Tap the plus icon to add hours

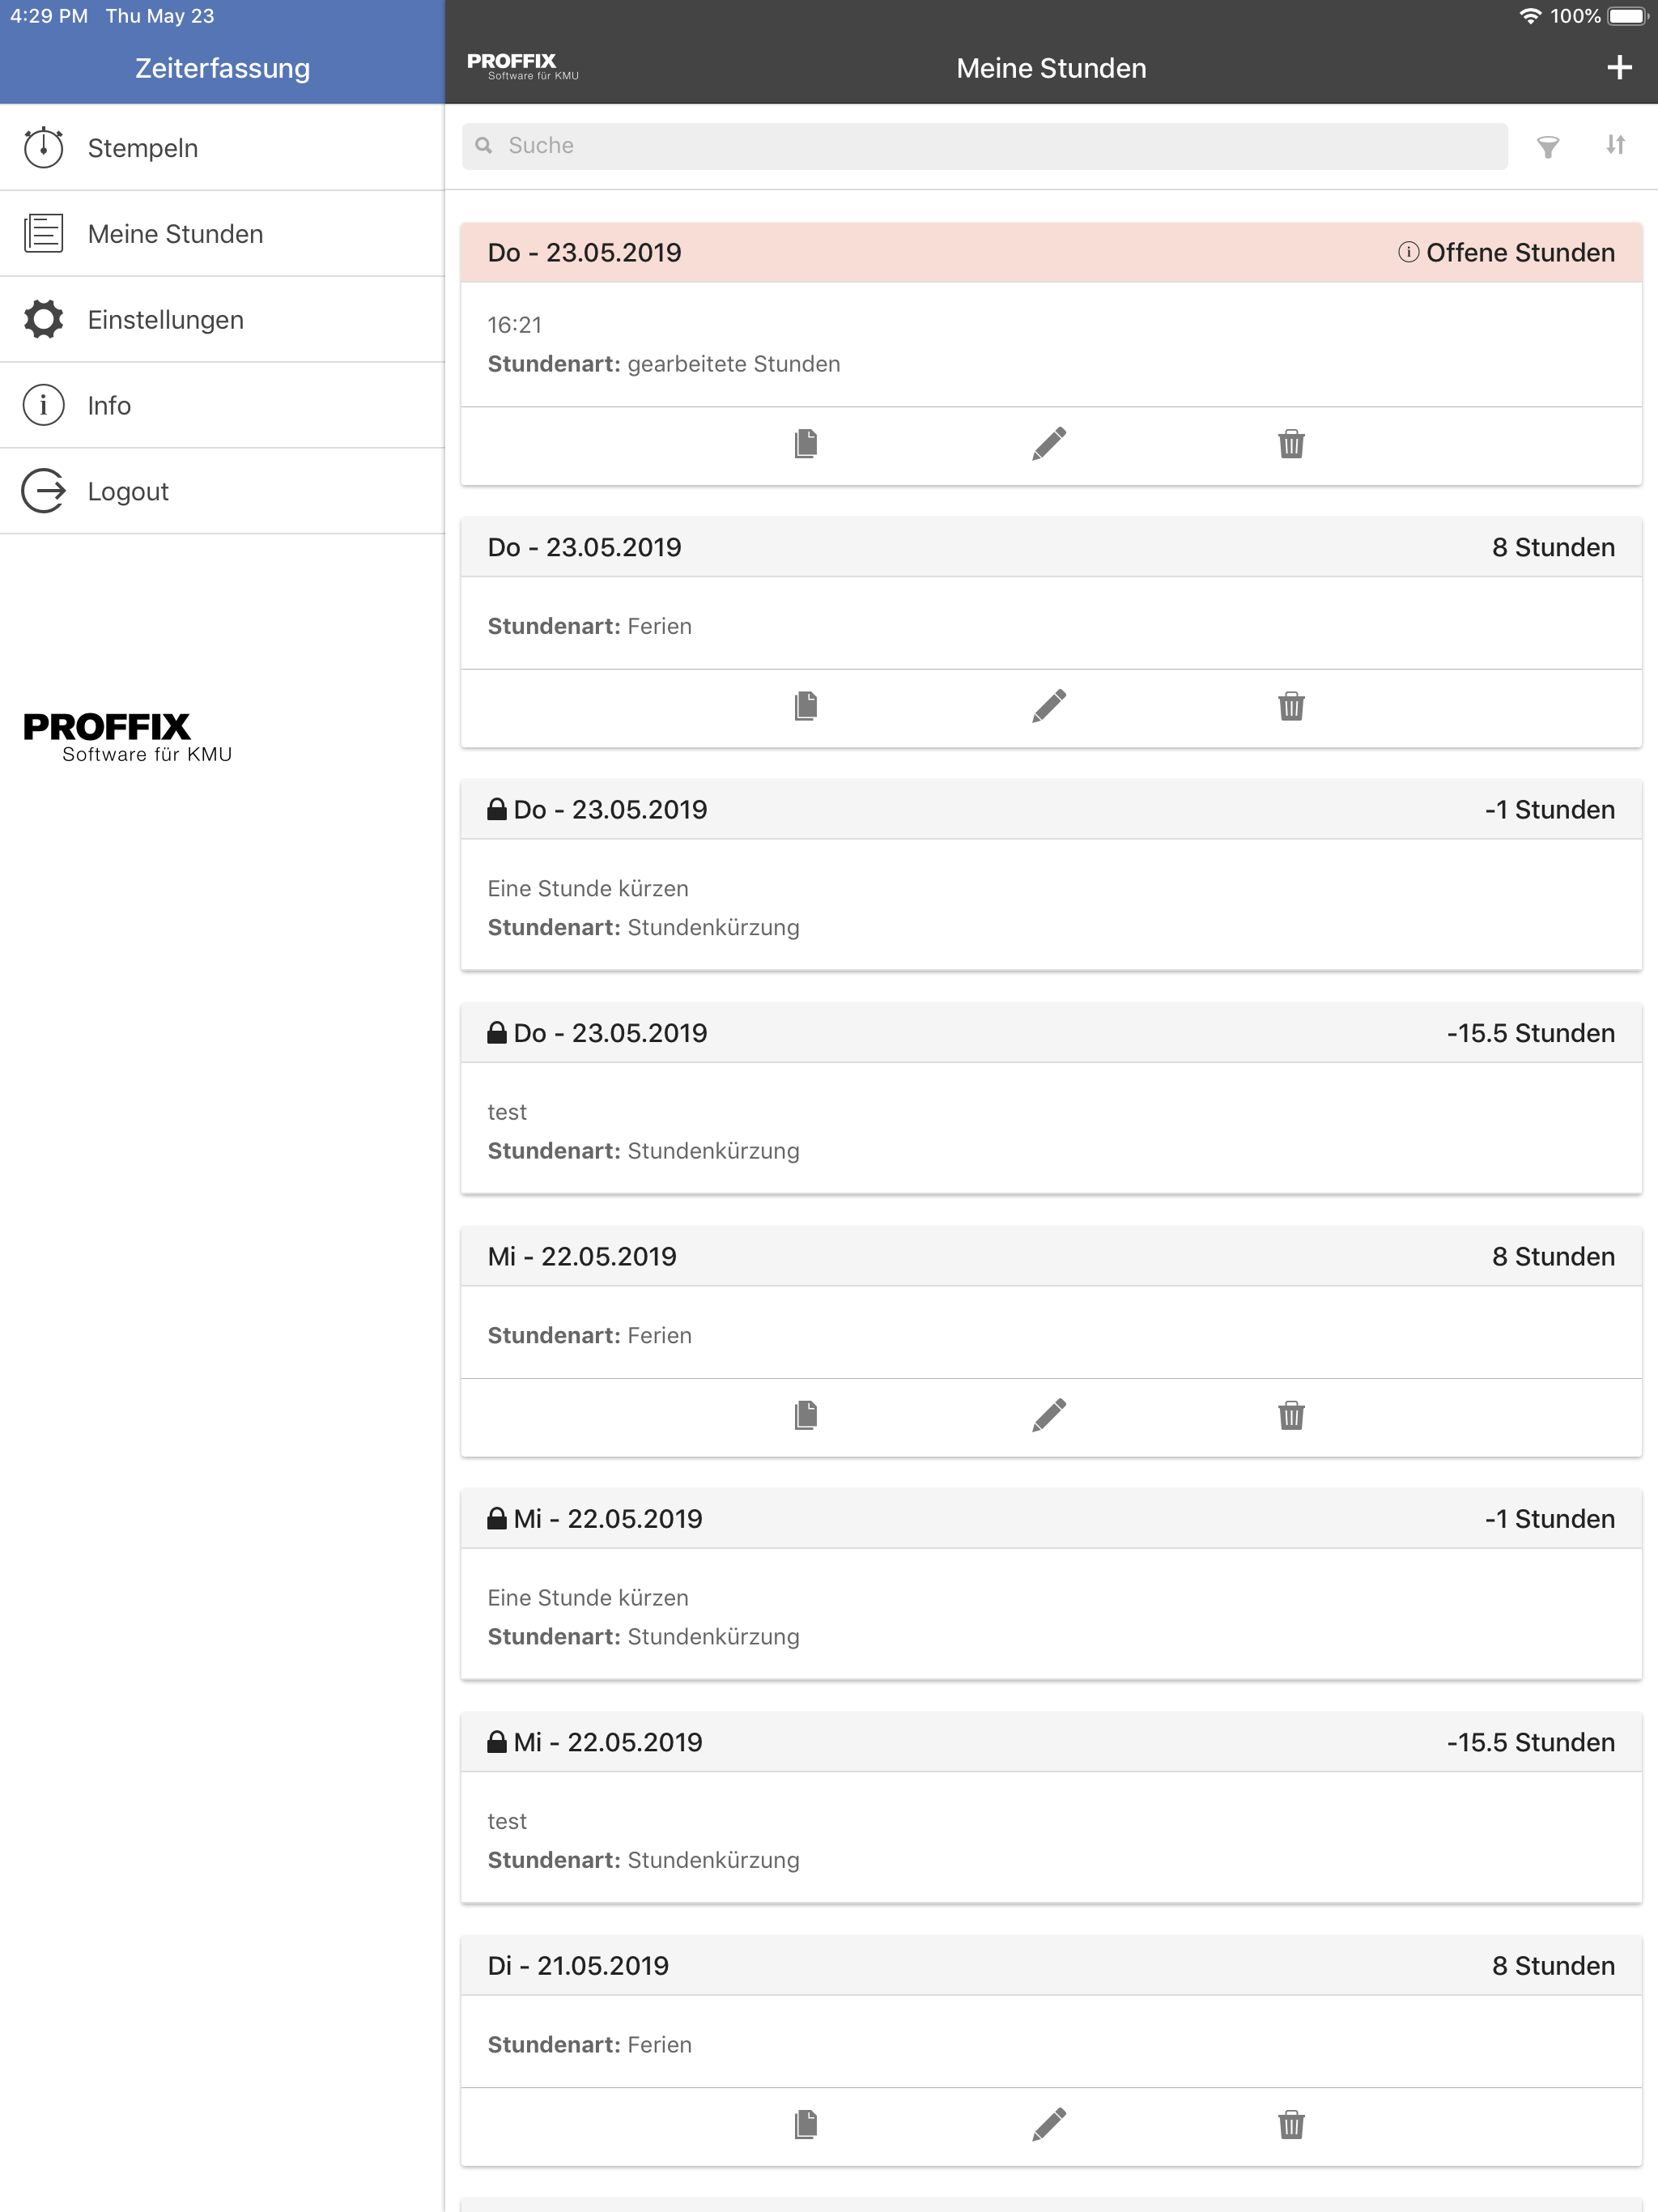click(1619, 68)
